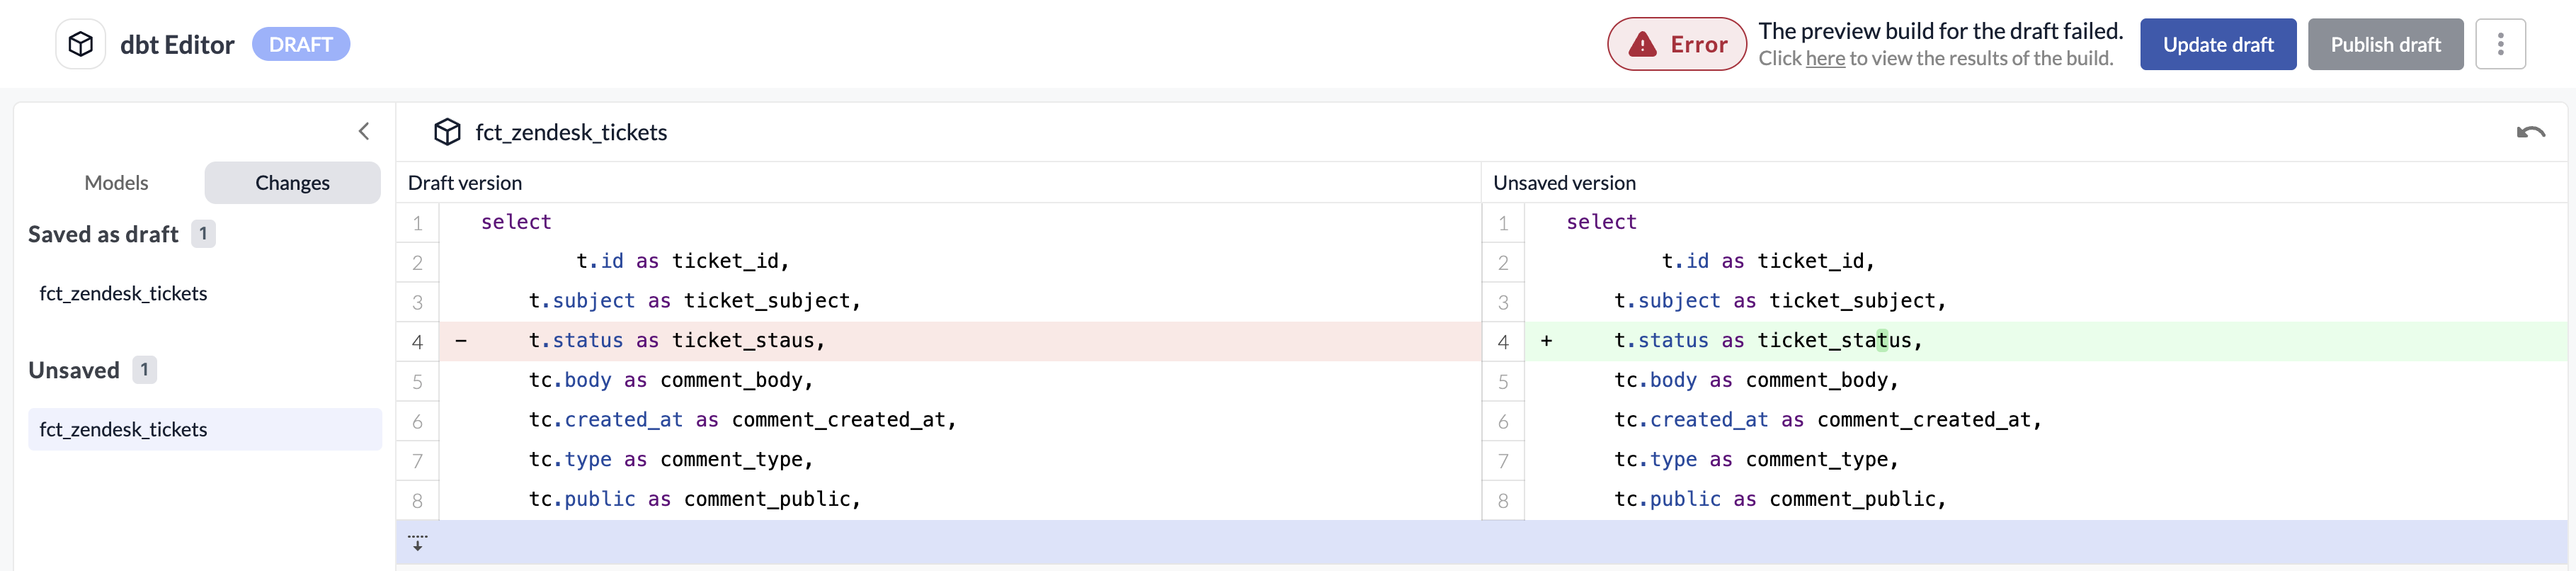Screen dimensions: 2576x571
Task: Open the three-dot more options menu
Action: 2500,44
